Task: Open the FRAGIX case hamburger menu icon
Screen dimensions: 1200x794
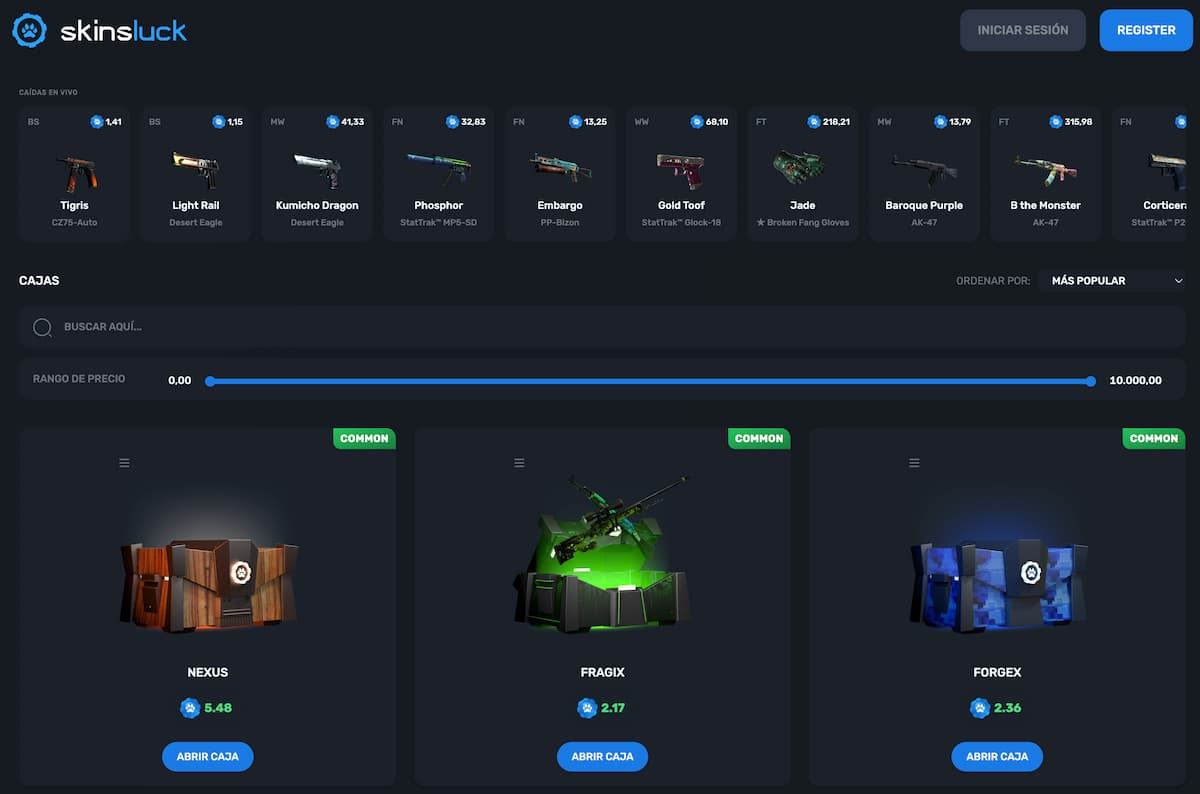Action: click(x=519, y=463)
